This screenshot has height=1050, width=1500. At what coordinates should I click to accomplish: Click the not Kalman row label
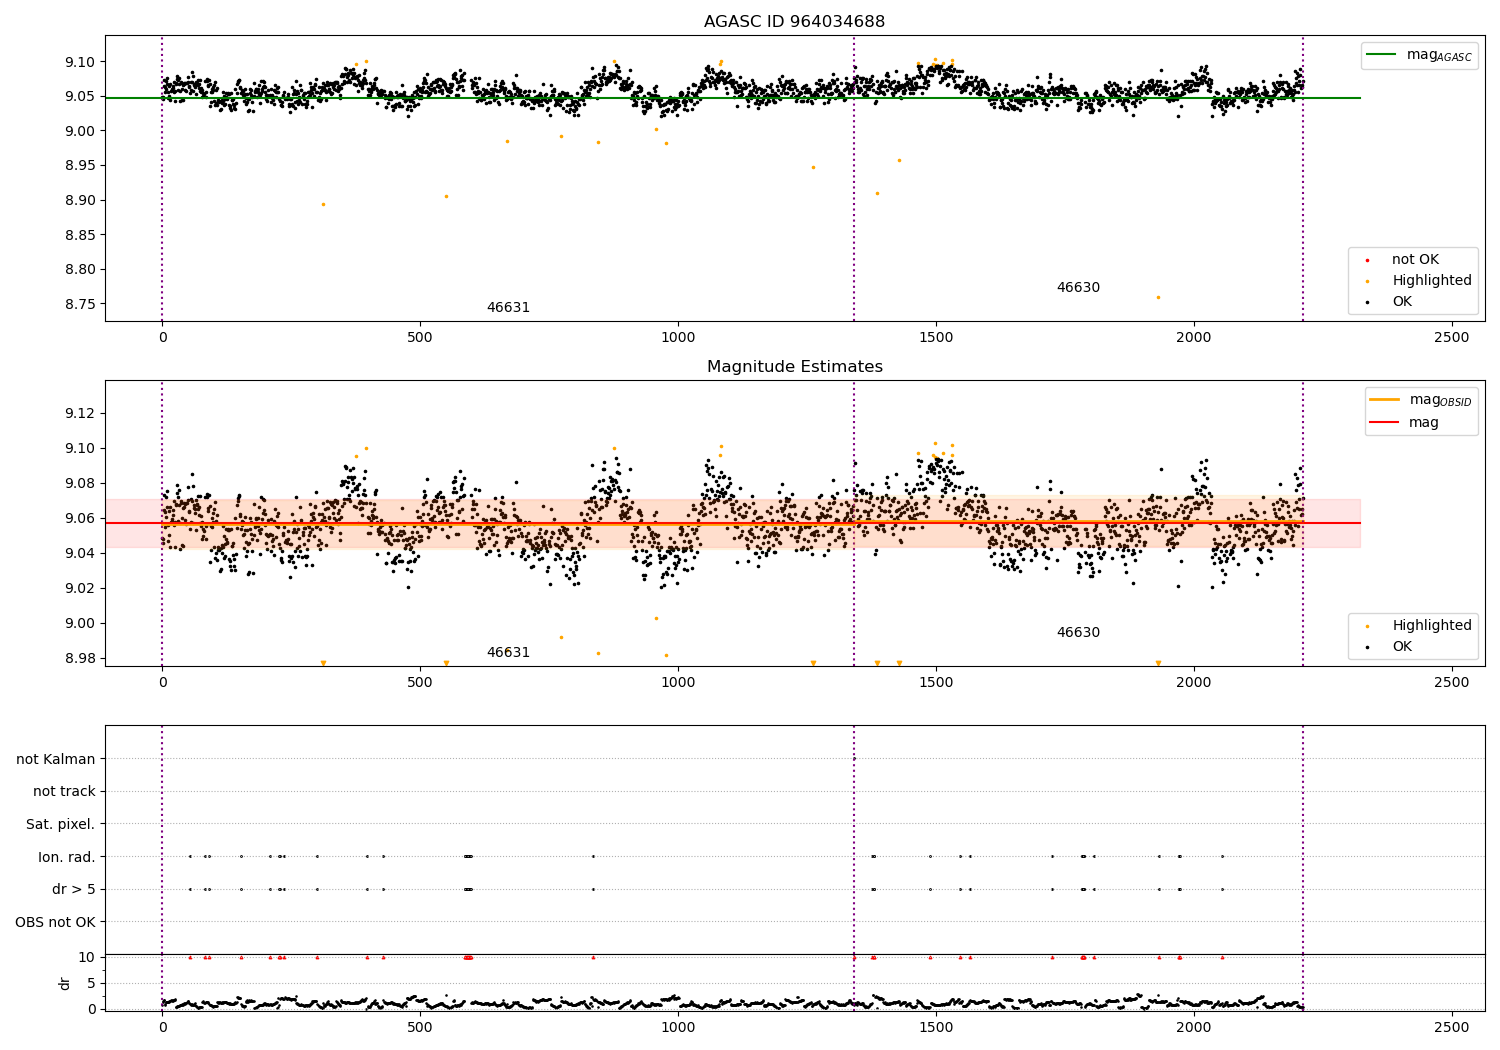pyautogui.click(x=56, y=760)
